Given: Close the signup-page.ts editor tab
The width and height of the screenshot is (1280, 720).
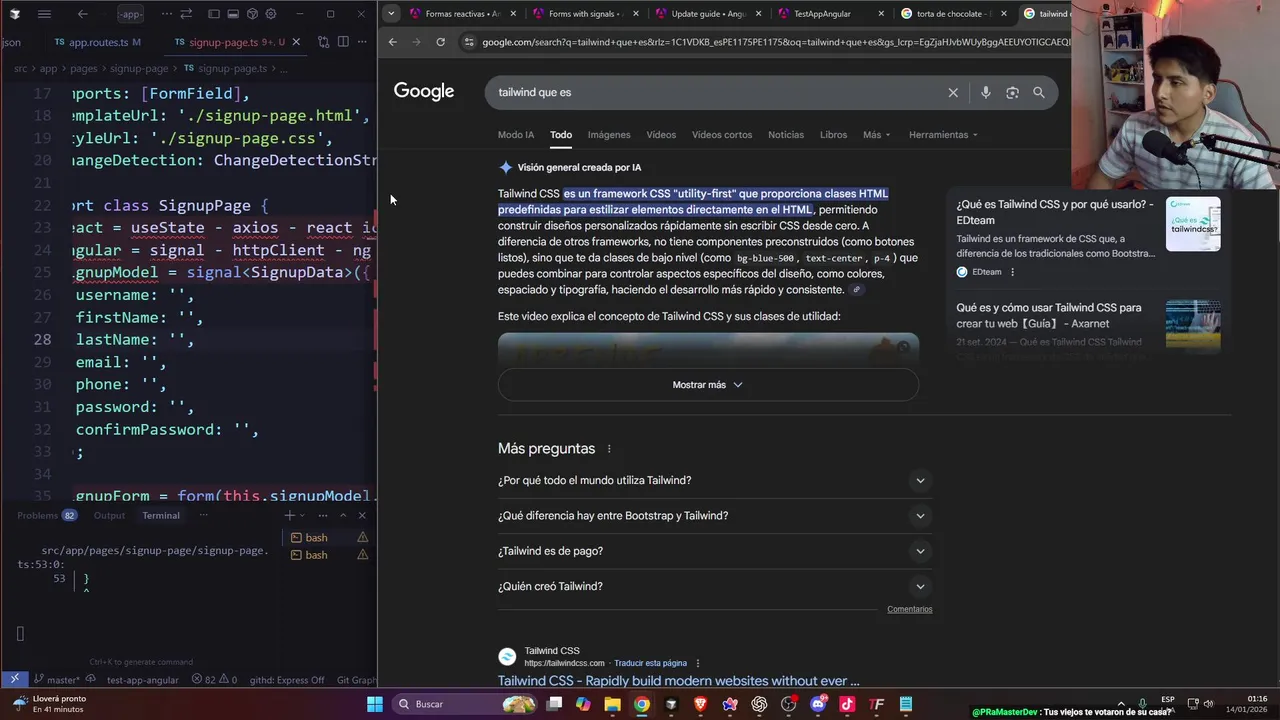Looking at the screenshot, I should (297, 42).
